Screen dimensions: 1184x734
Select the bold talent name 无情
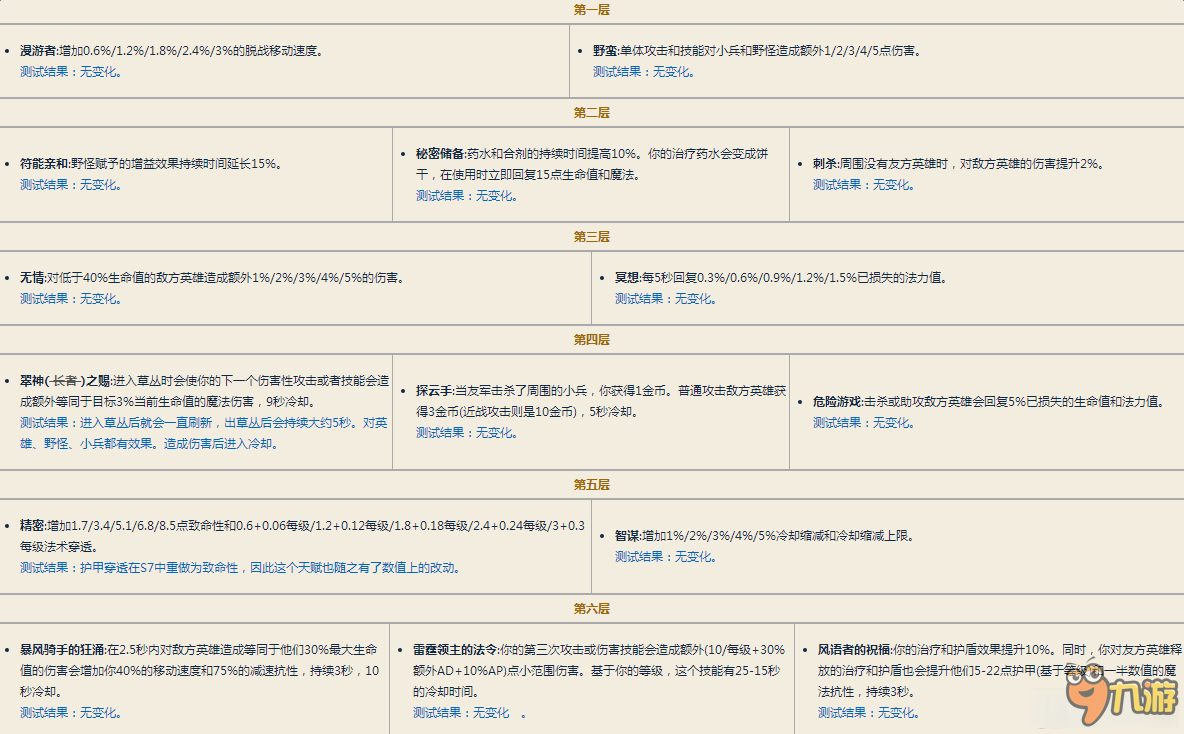point(32,277)
